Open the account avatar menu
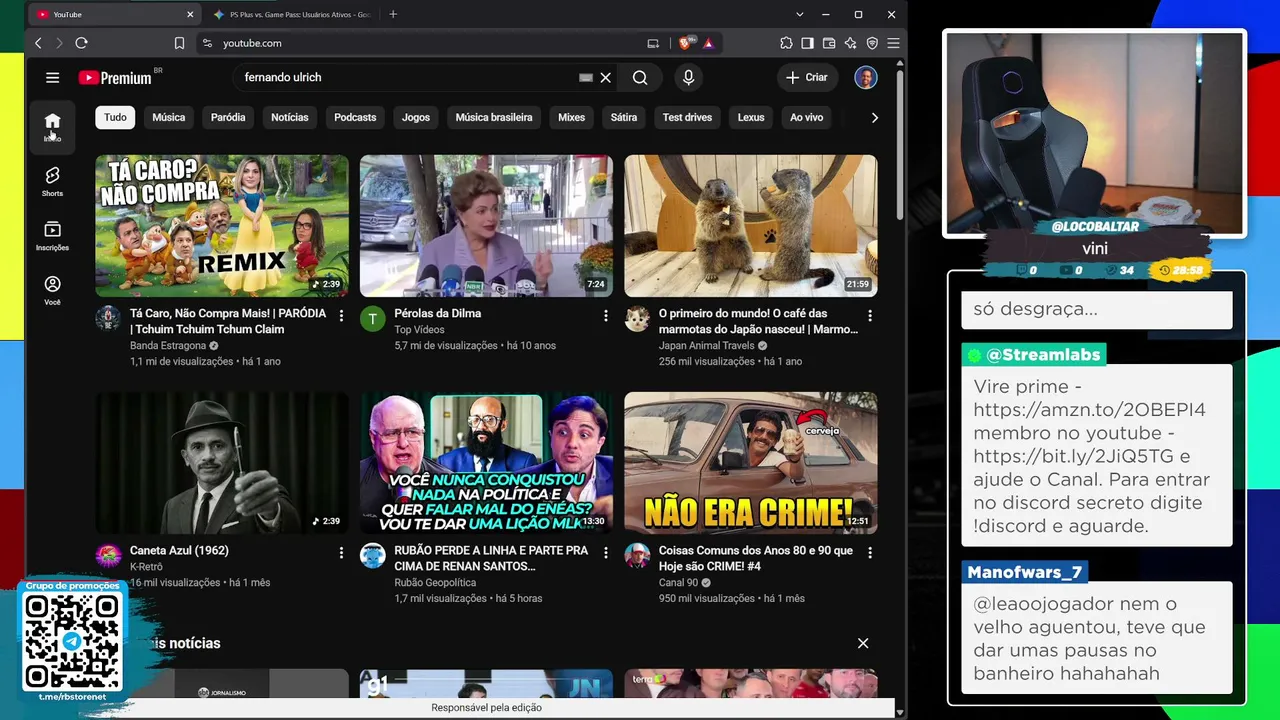This screenshot has width=1280, height=720. pos(866,77)
